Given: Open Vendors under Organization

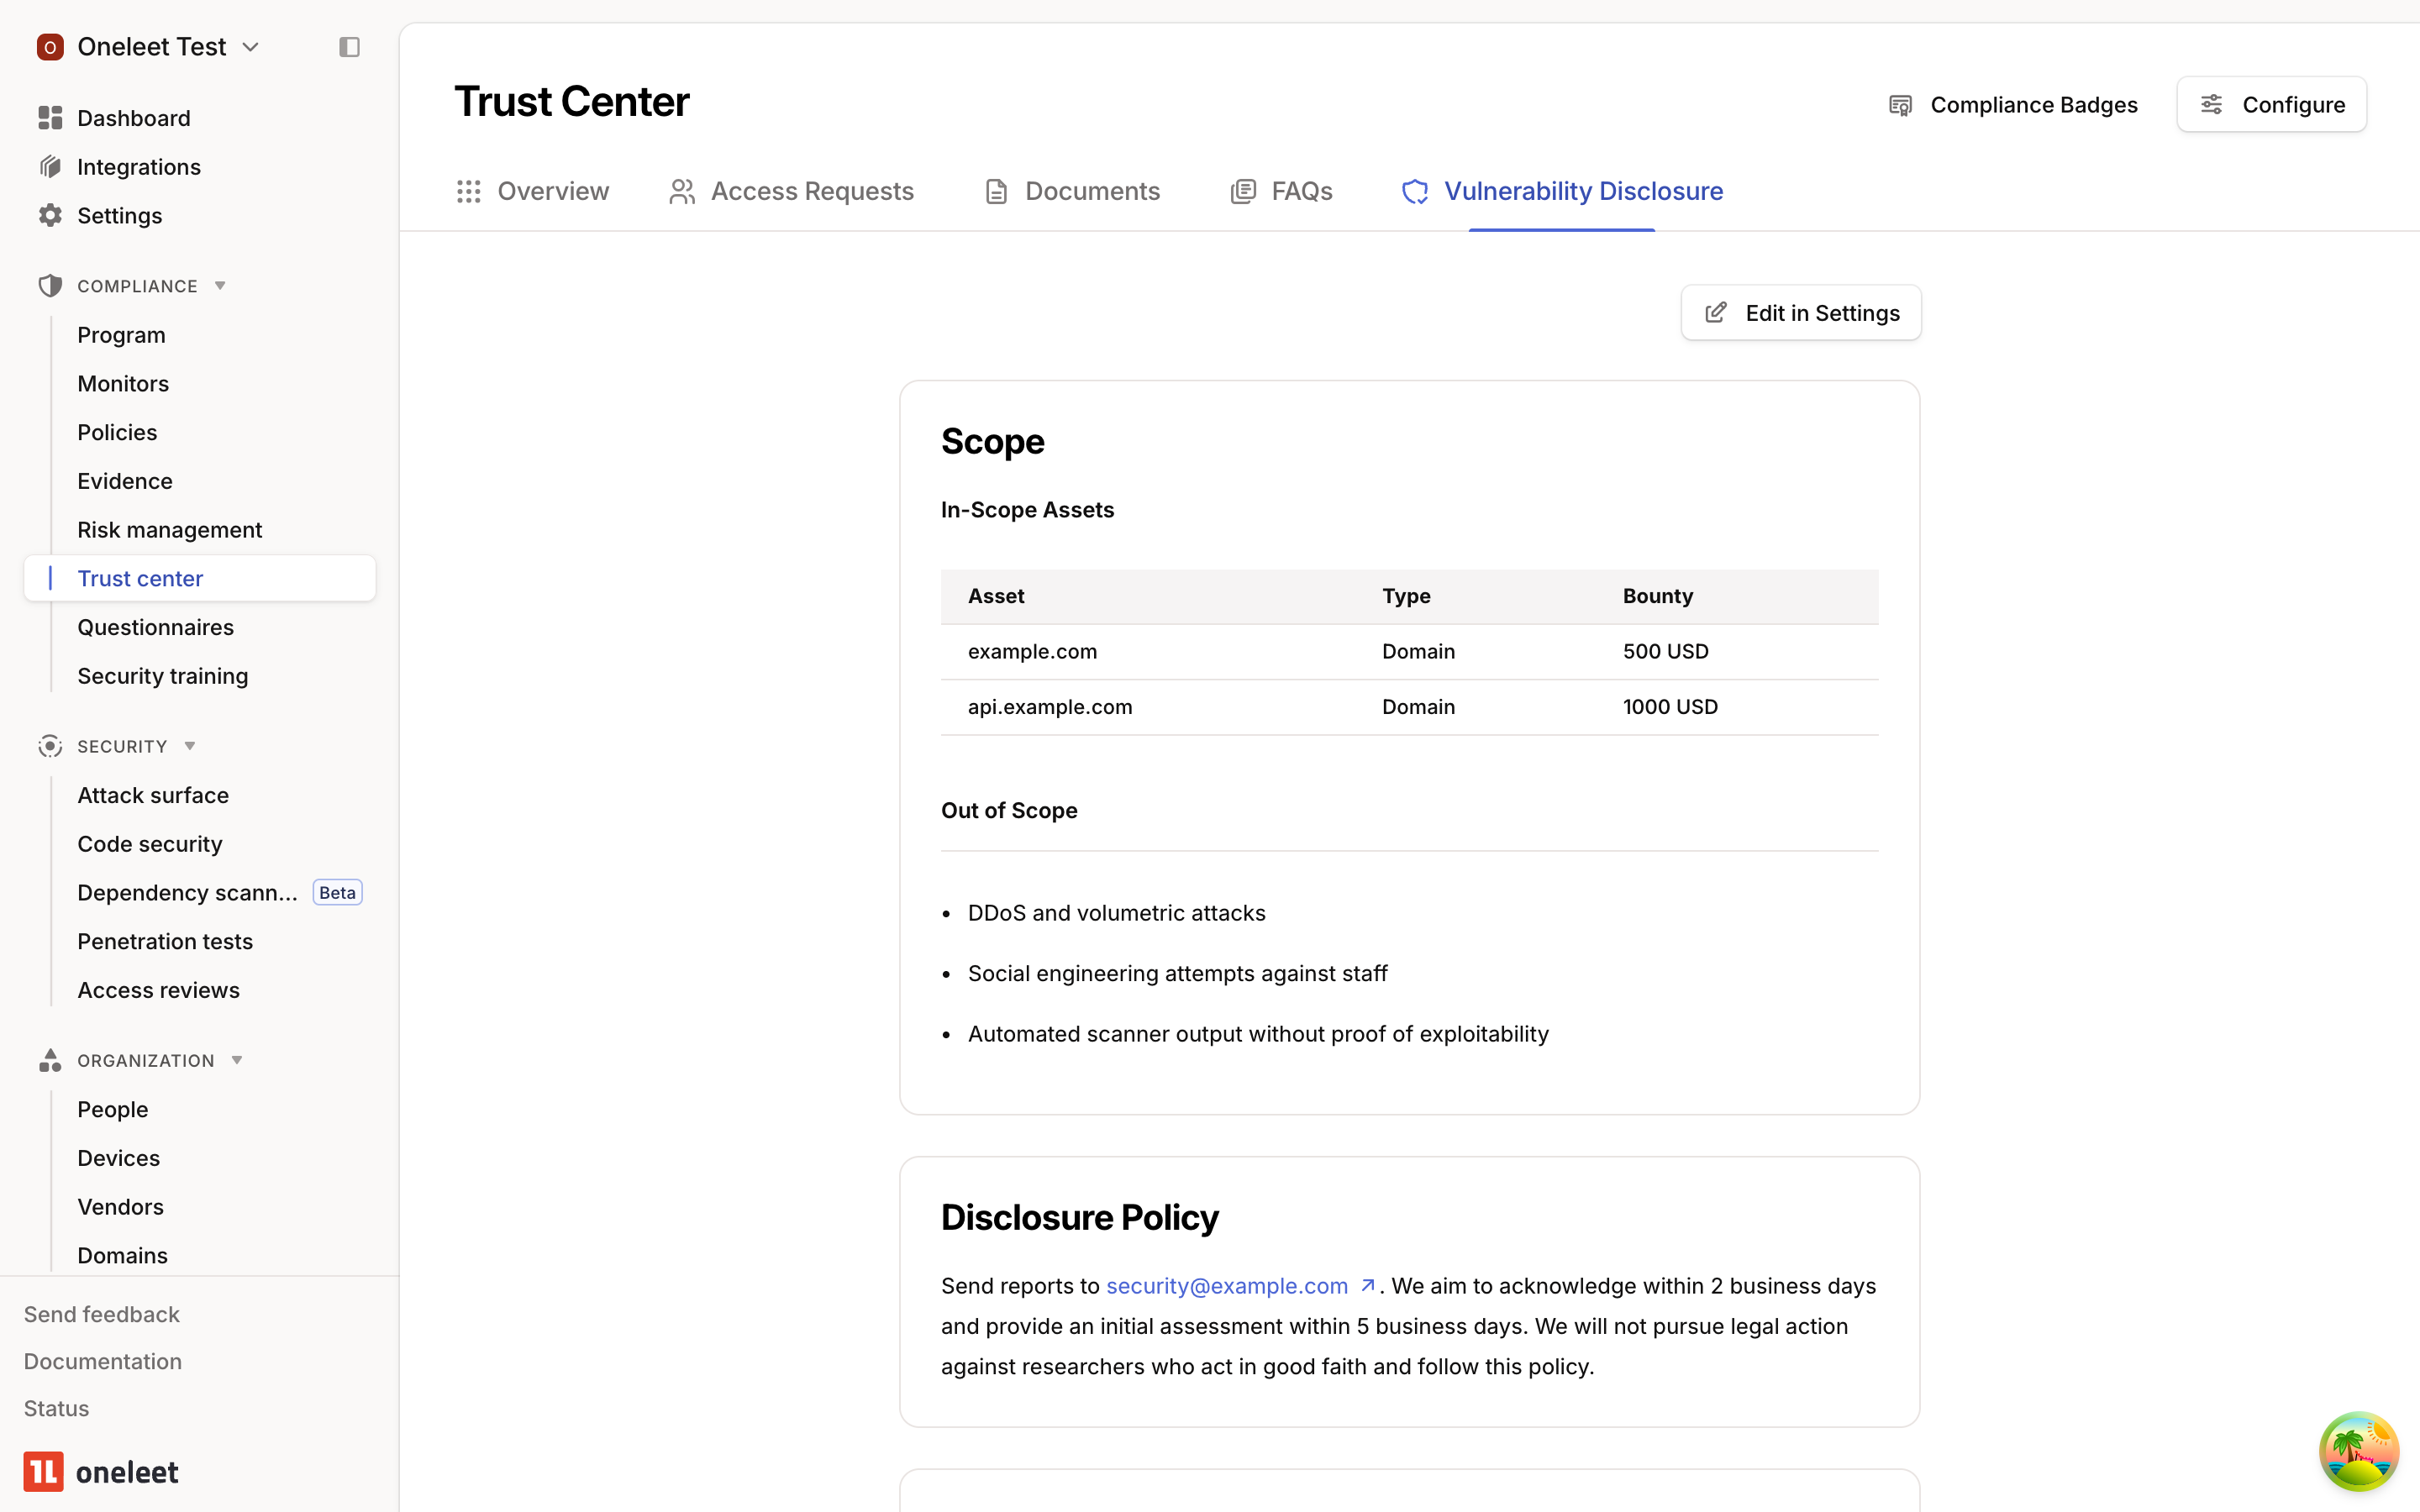Looking at the screenshot, I should (x=120, y=1207).
